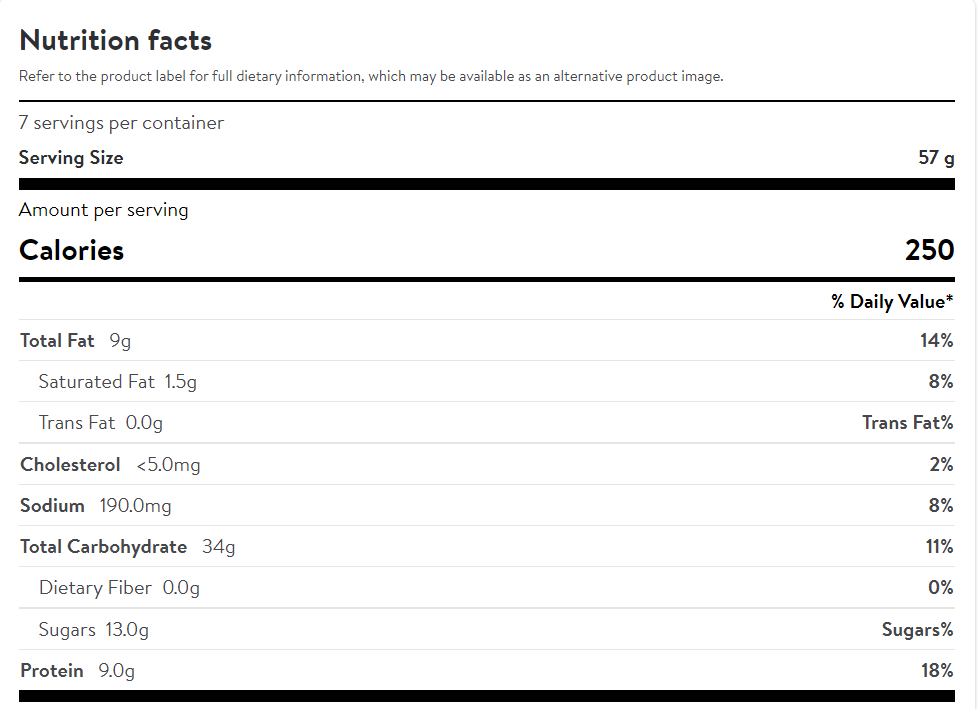Click the Saturated Fat 1.5g entry
The height and width of the screenshot is (709, 978).
[x=117, y=382]
